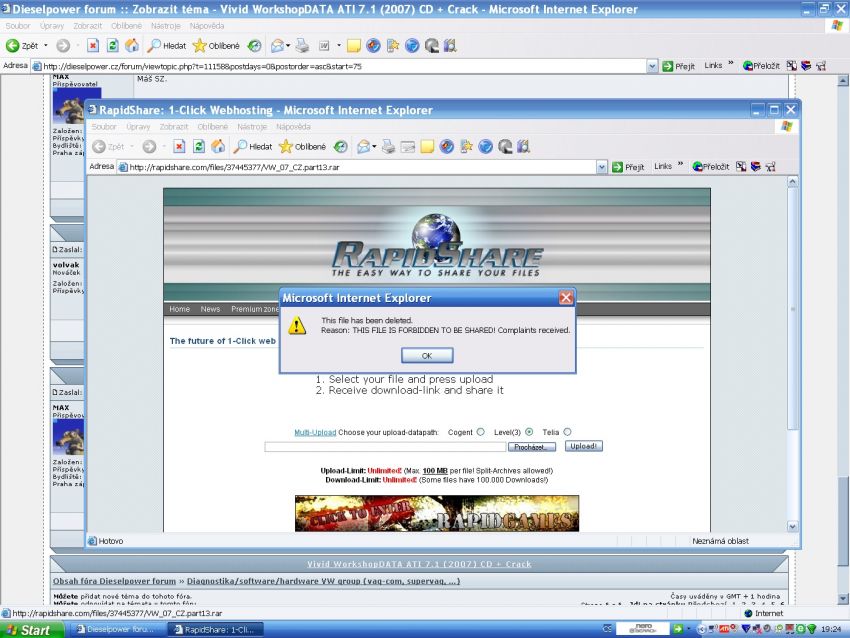Click the Start button
The image size is (850, 638).
[31, 630]
